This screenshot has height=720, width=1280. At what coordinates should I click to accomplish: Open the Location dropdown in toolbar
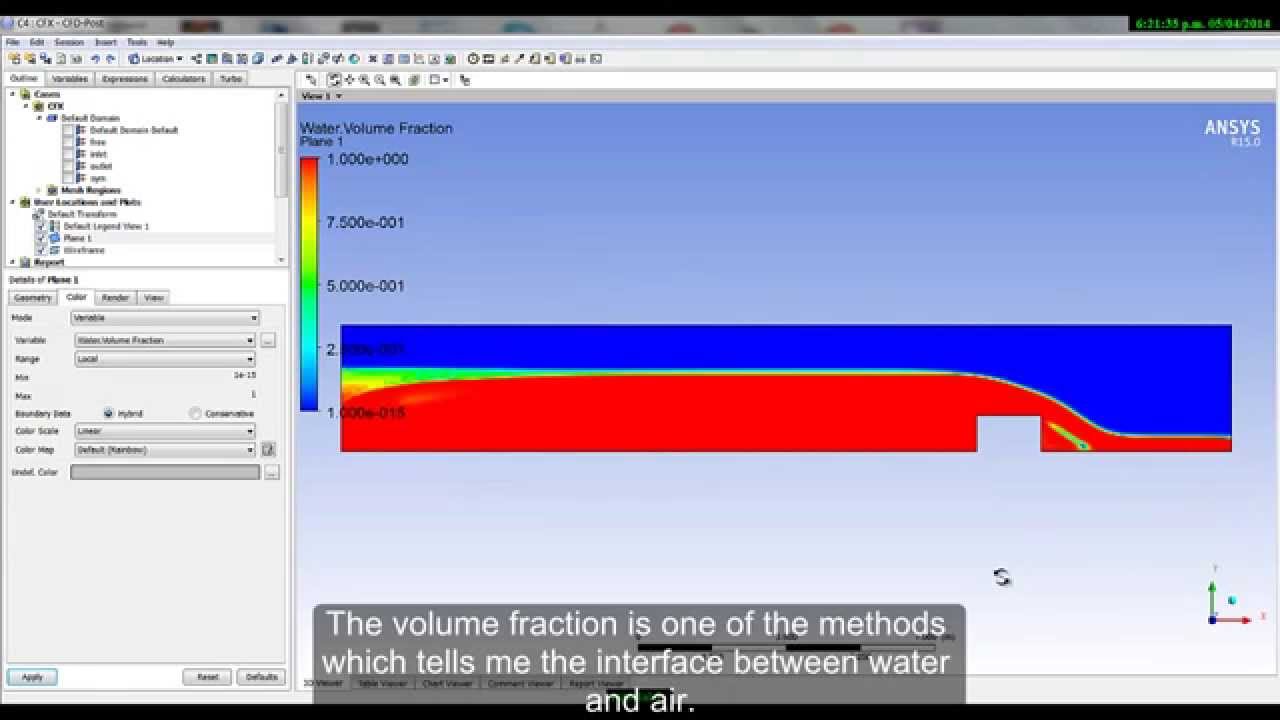pos(158,59)
